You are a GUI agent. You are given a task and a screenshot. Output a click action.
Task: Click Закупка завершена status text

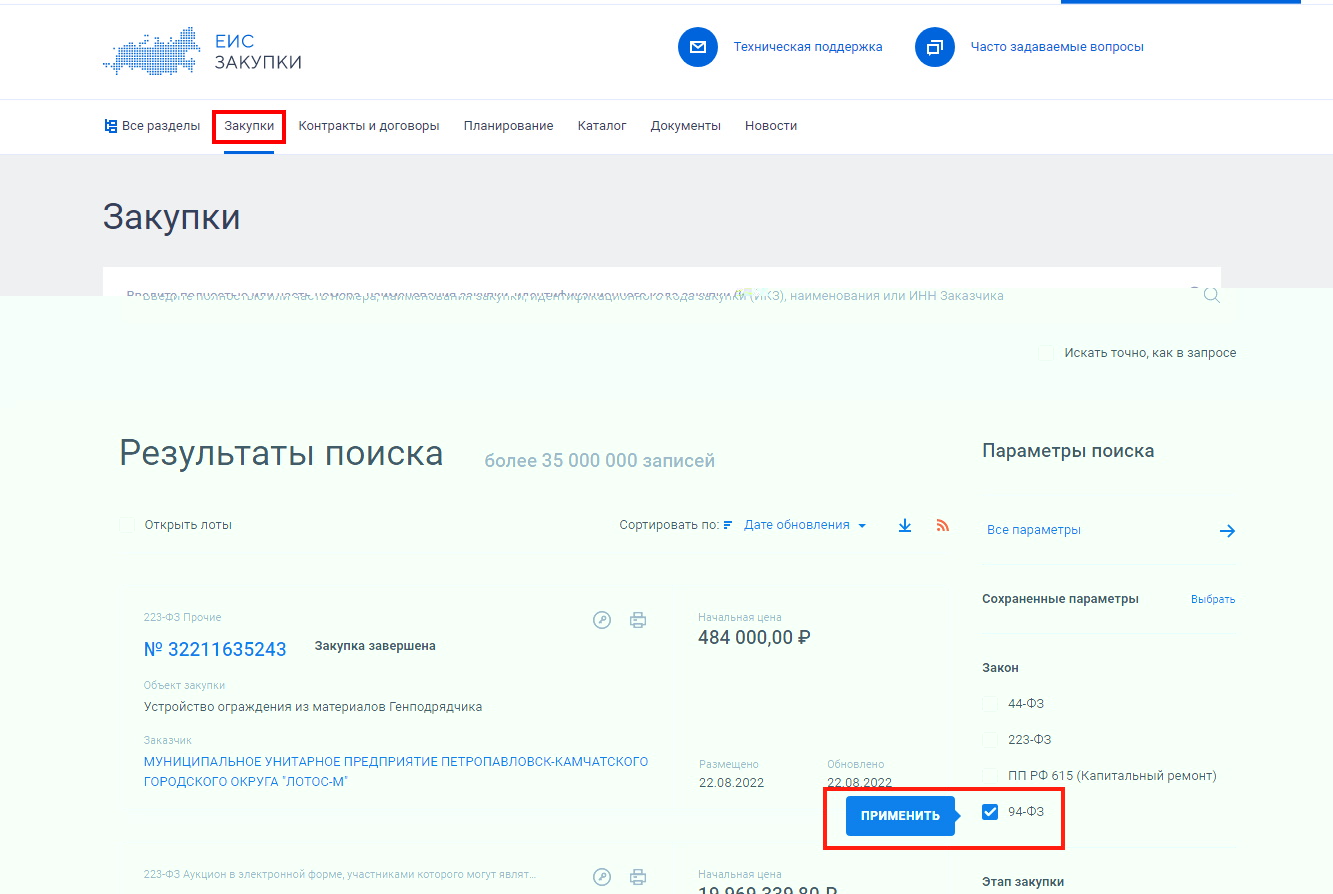click(x=375, y=646)
